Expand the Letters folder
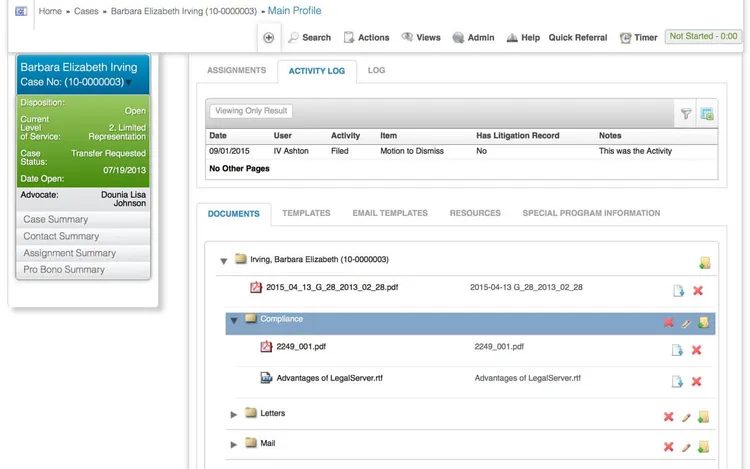 pos(234,414)
